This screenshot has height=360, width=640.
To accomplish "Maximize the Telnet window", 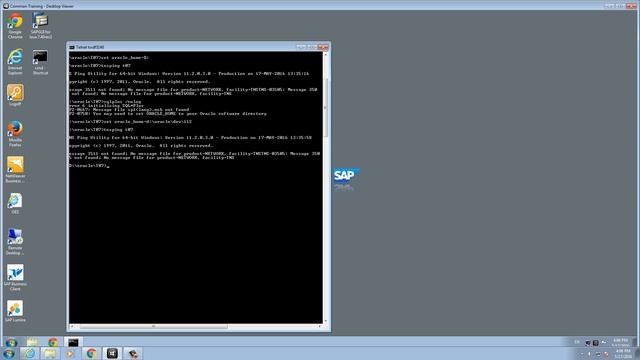I will click(x=312, y=47).
